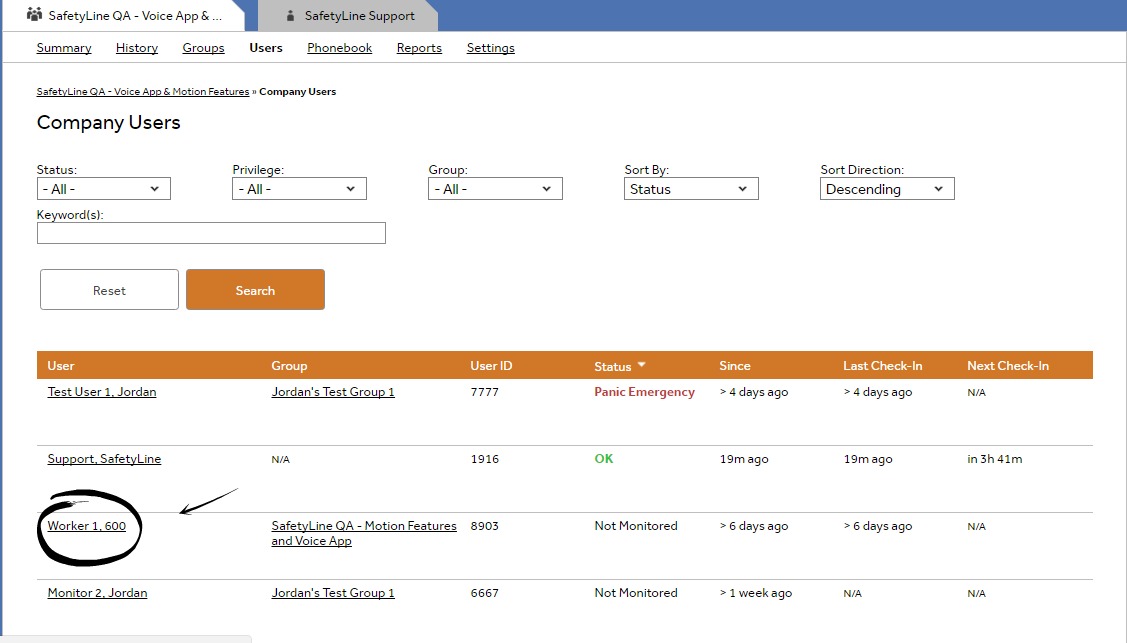Focus the Keyword(s) text field
Viewport: 1127px width, 643px height.
(211, 233)
